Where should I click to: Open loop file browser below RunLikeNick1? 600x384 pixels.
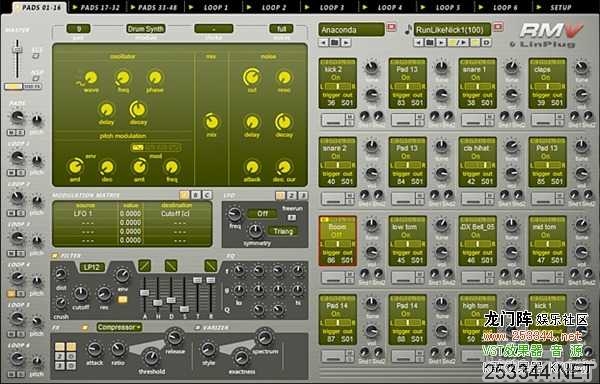pos(430,42)
